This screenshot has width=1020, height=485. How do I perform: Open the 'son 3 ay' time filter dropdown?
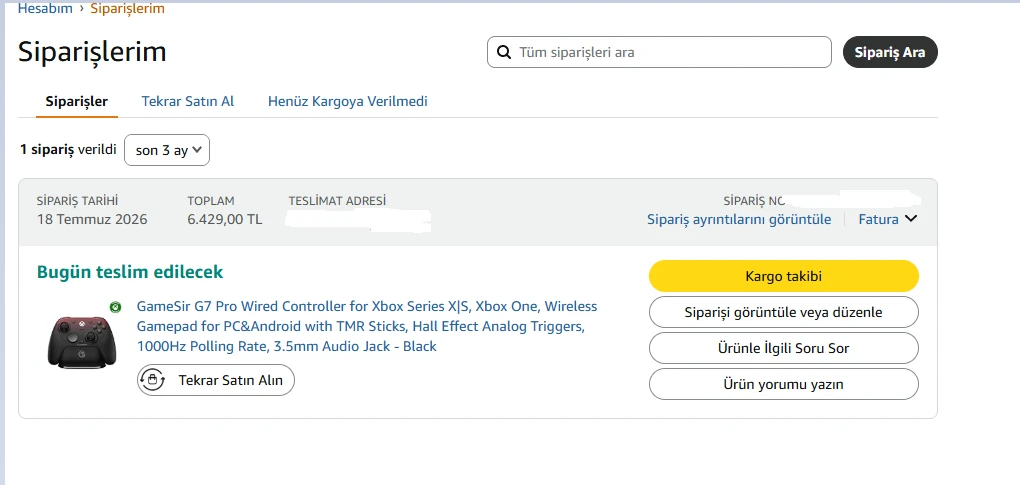(167, 150)
